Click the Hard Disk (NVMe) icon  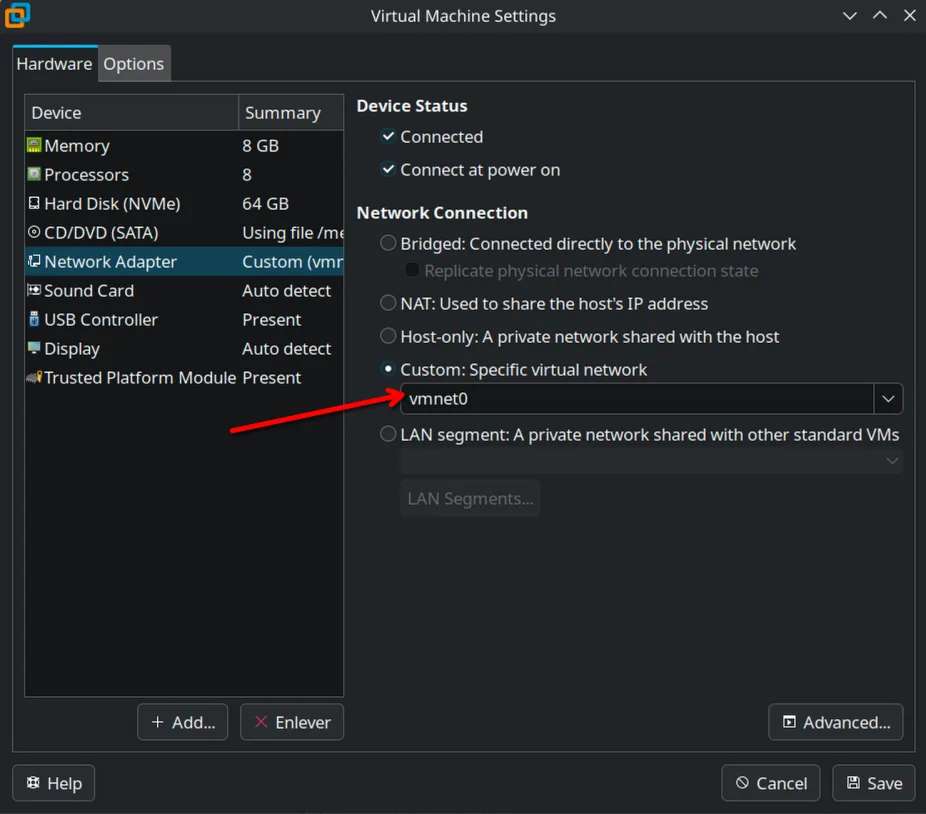[x=34, y=203]
